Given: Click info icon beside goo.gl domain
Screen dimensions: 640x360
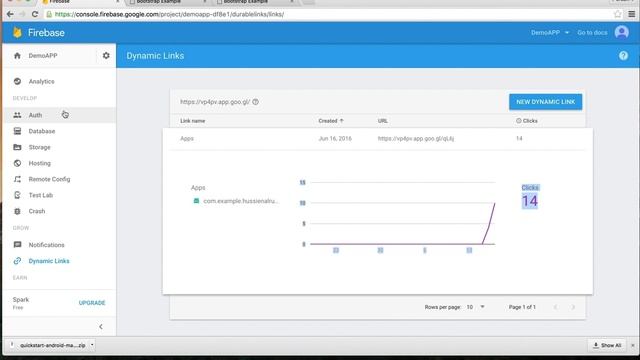Looking at the screenshot, I should pos(256,102).
